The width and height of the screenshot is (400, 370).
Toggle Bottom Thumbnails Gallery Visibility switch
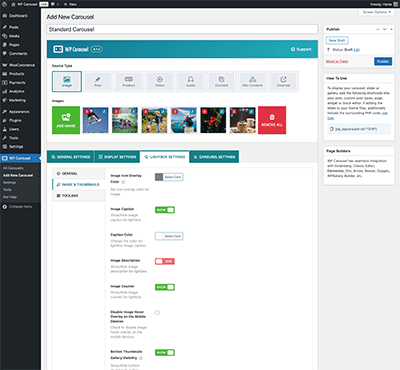pyautogui.click(x=165, y=353)
